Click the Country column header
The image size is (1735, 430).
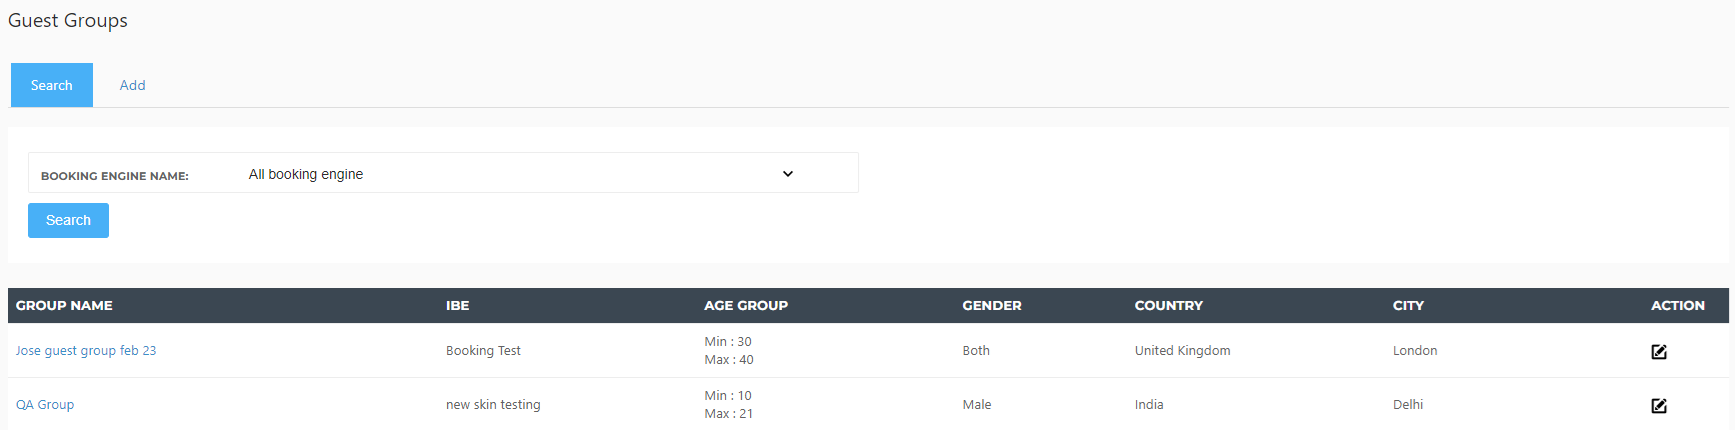pos(1169,305)
